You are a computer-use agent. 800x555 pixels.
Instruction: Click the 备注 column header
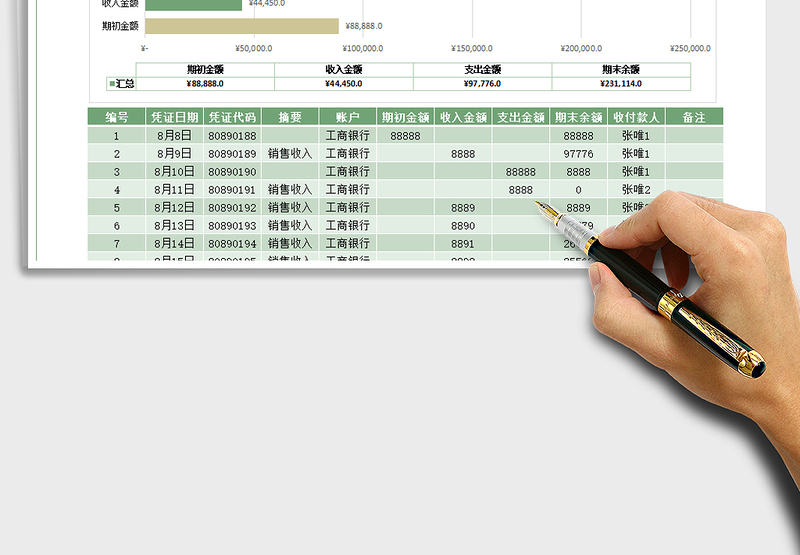pyautogui.click(x=693, y=117)
